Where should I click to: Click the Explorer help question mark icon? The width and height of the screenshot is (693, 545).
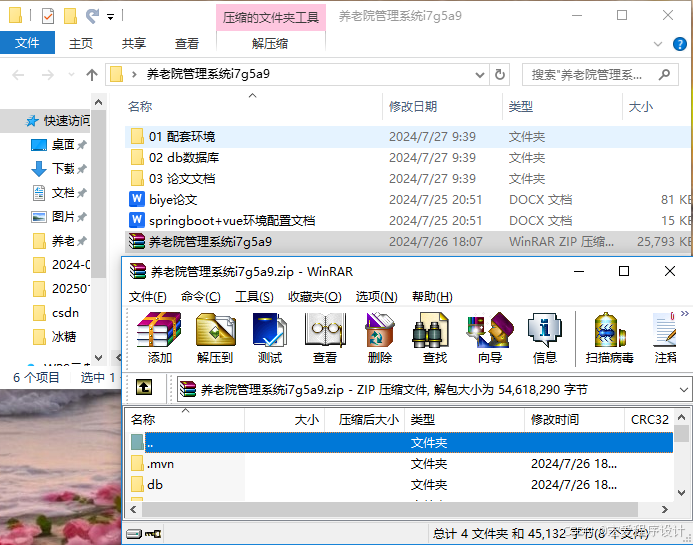click(x=679, y=44)
